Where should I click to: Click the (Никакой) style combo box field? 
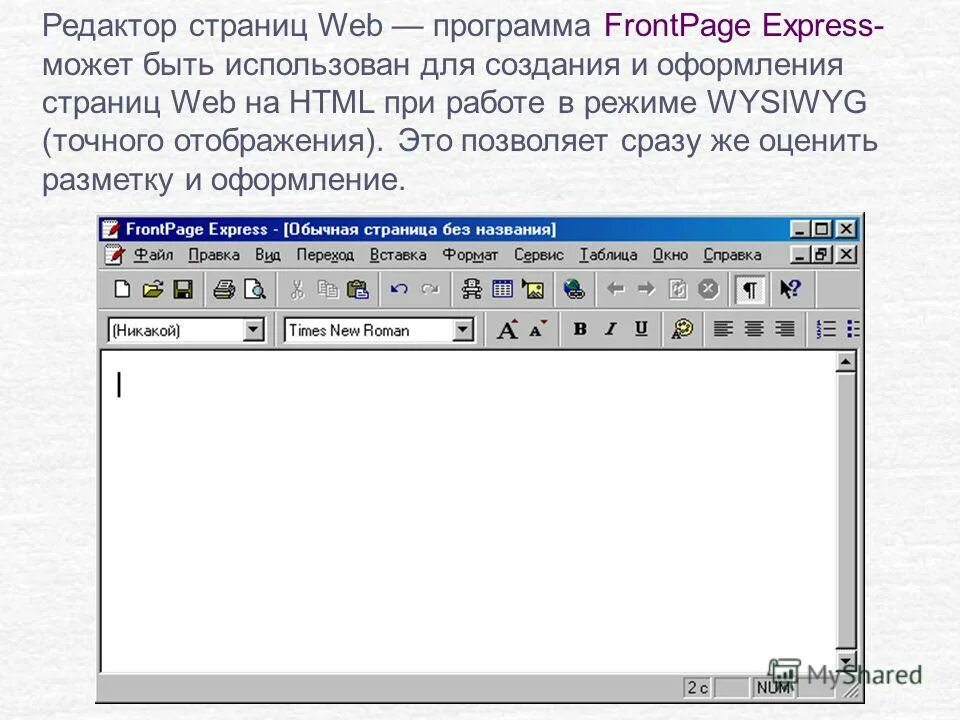click(186, 330)
